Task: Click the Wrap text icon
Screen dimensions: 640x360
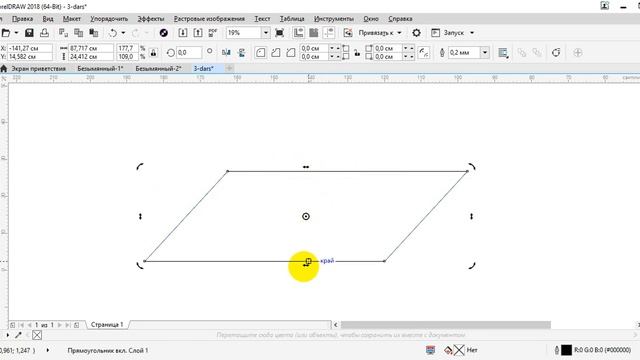Action: [x=503, y=53]
